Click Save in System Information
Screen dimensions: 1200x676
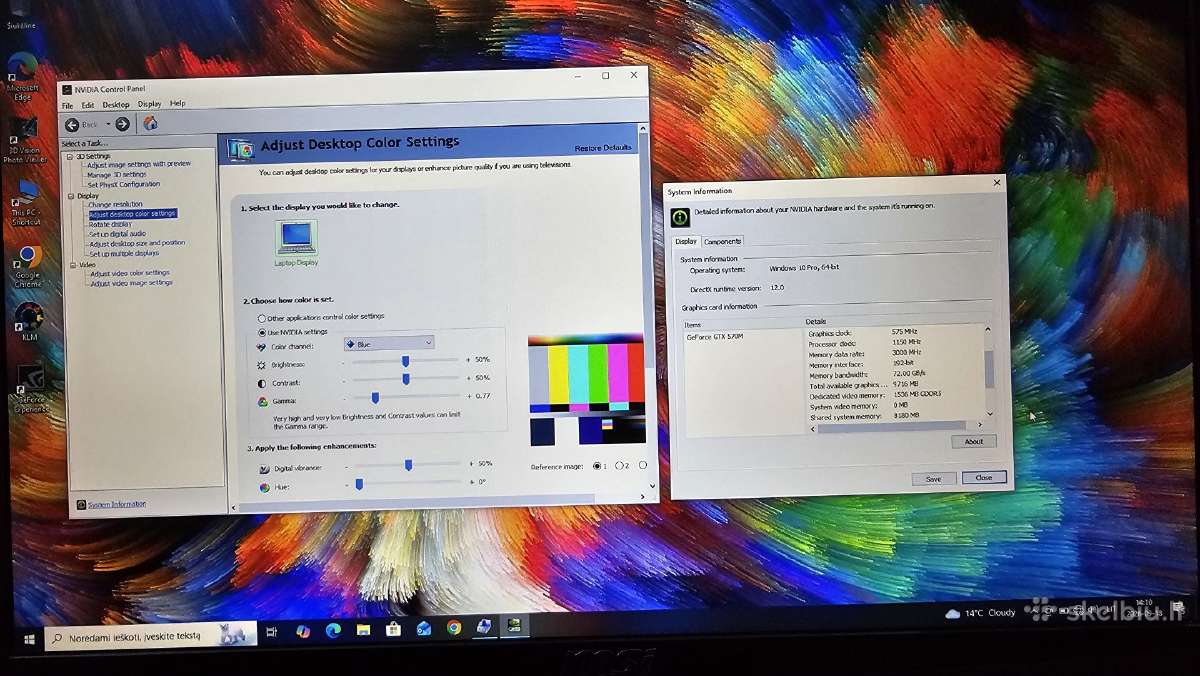click(x=934, y=479)
